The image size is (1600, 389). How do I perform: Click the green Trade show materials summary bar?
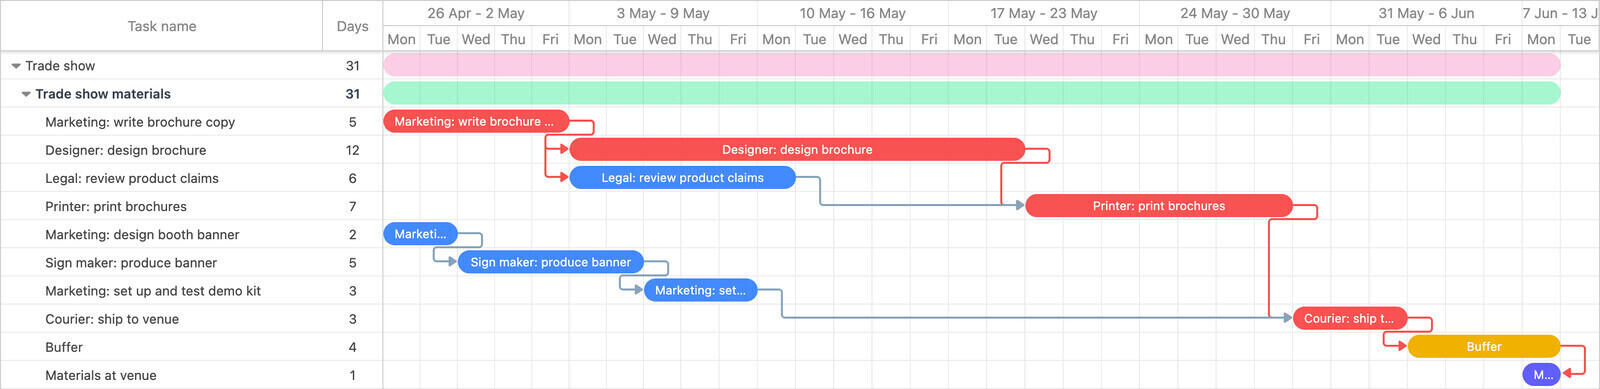pyautogui.click(x=972, y=93)
